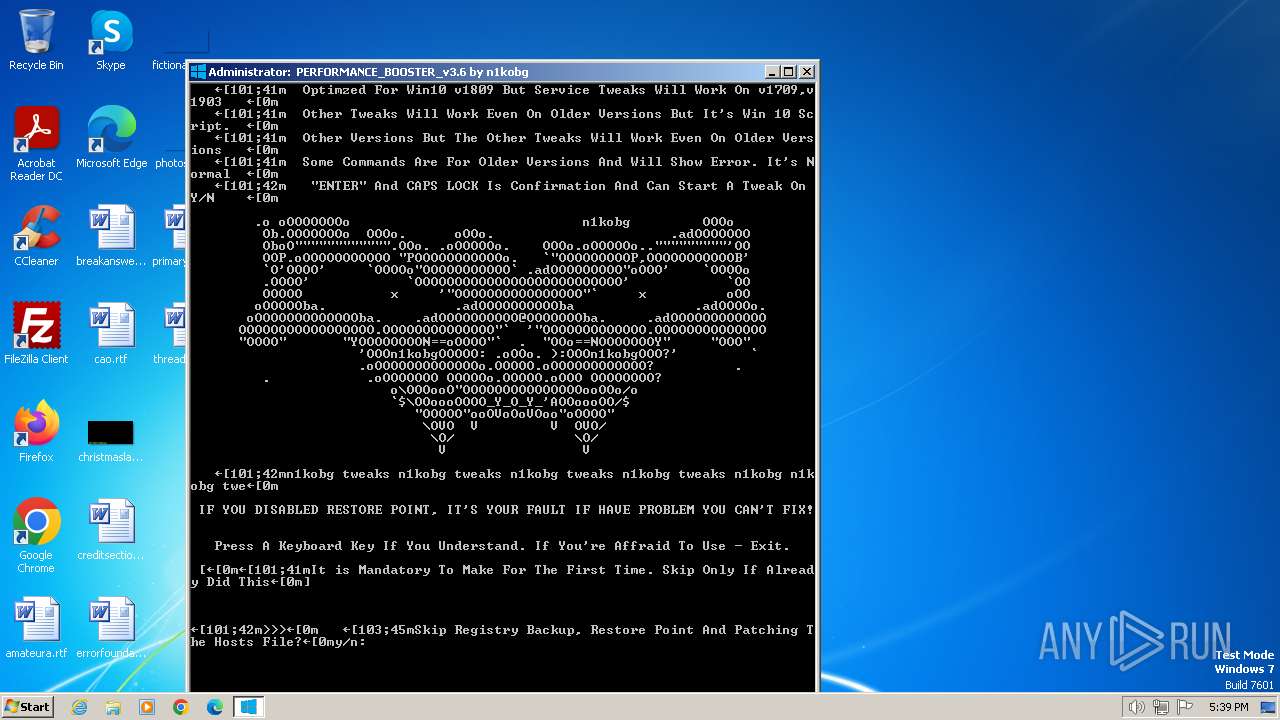Open Acrobat Reader DC shortcut
The width and height of the screenshot is (1280, 720).
coord(36,144)
